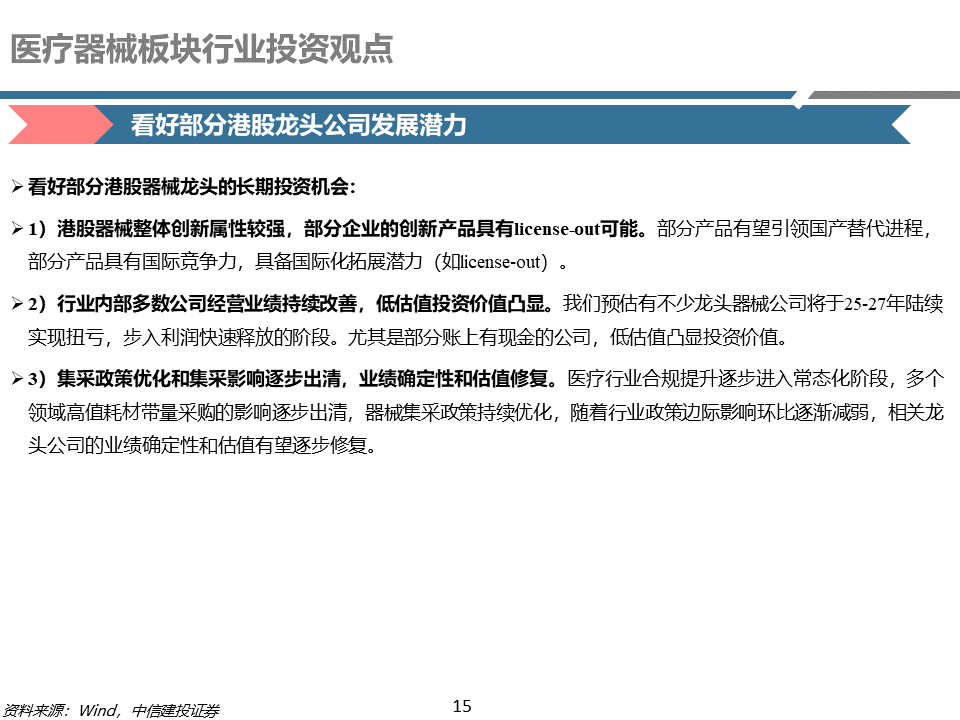The image size is (960, 720).
Task: Click the arrow bullet before item 2)
Action: click(17, 304)
